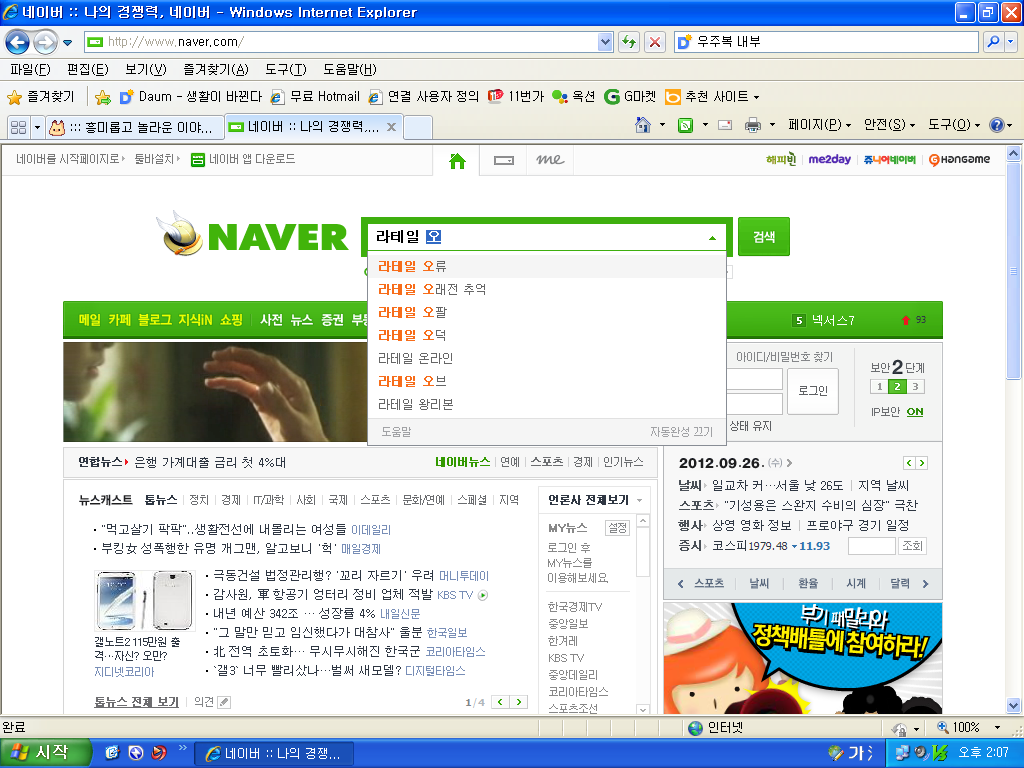Click the Read Mail envelope icon
The width and height of the screenshot is (1024, 768).
725,125
